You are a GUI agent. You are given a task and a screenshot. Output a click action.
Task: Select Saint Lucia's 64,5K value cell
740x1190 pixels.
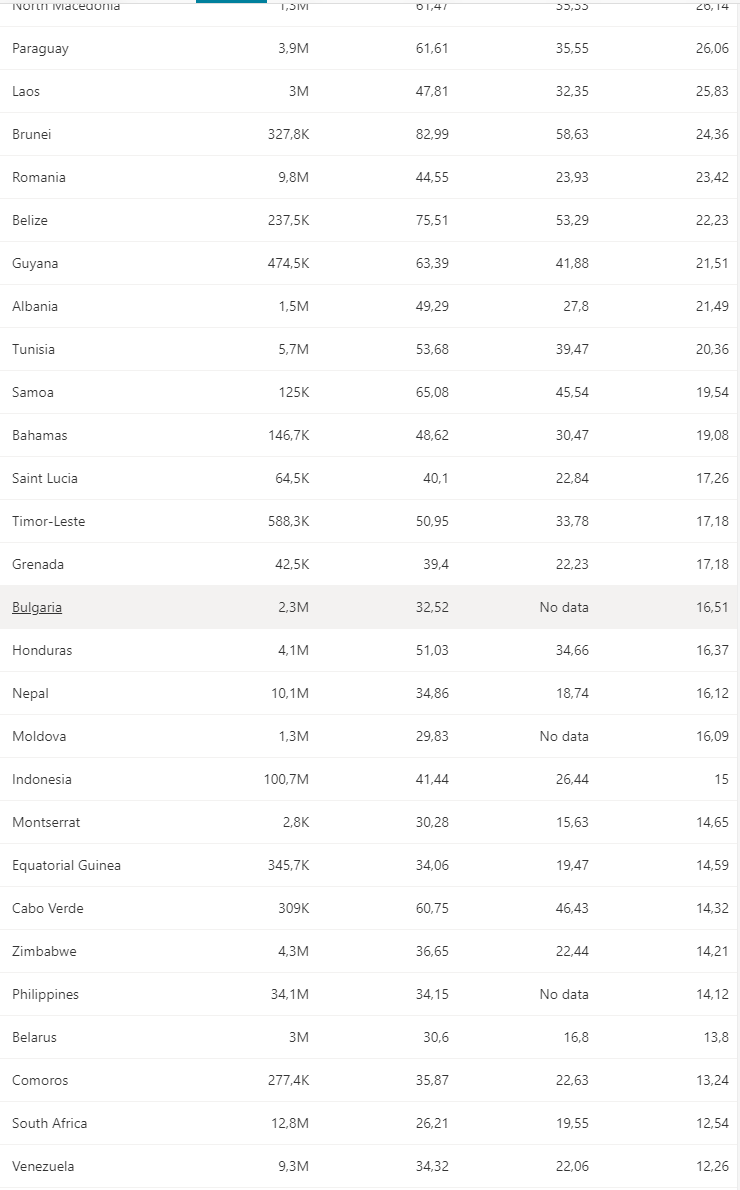(x=292, y=478)
